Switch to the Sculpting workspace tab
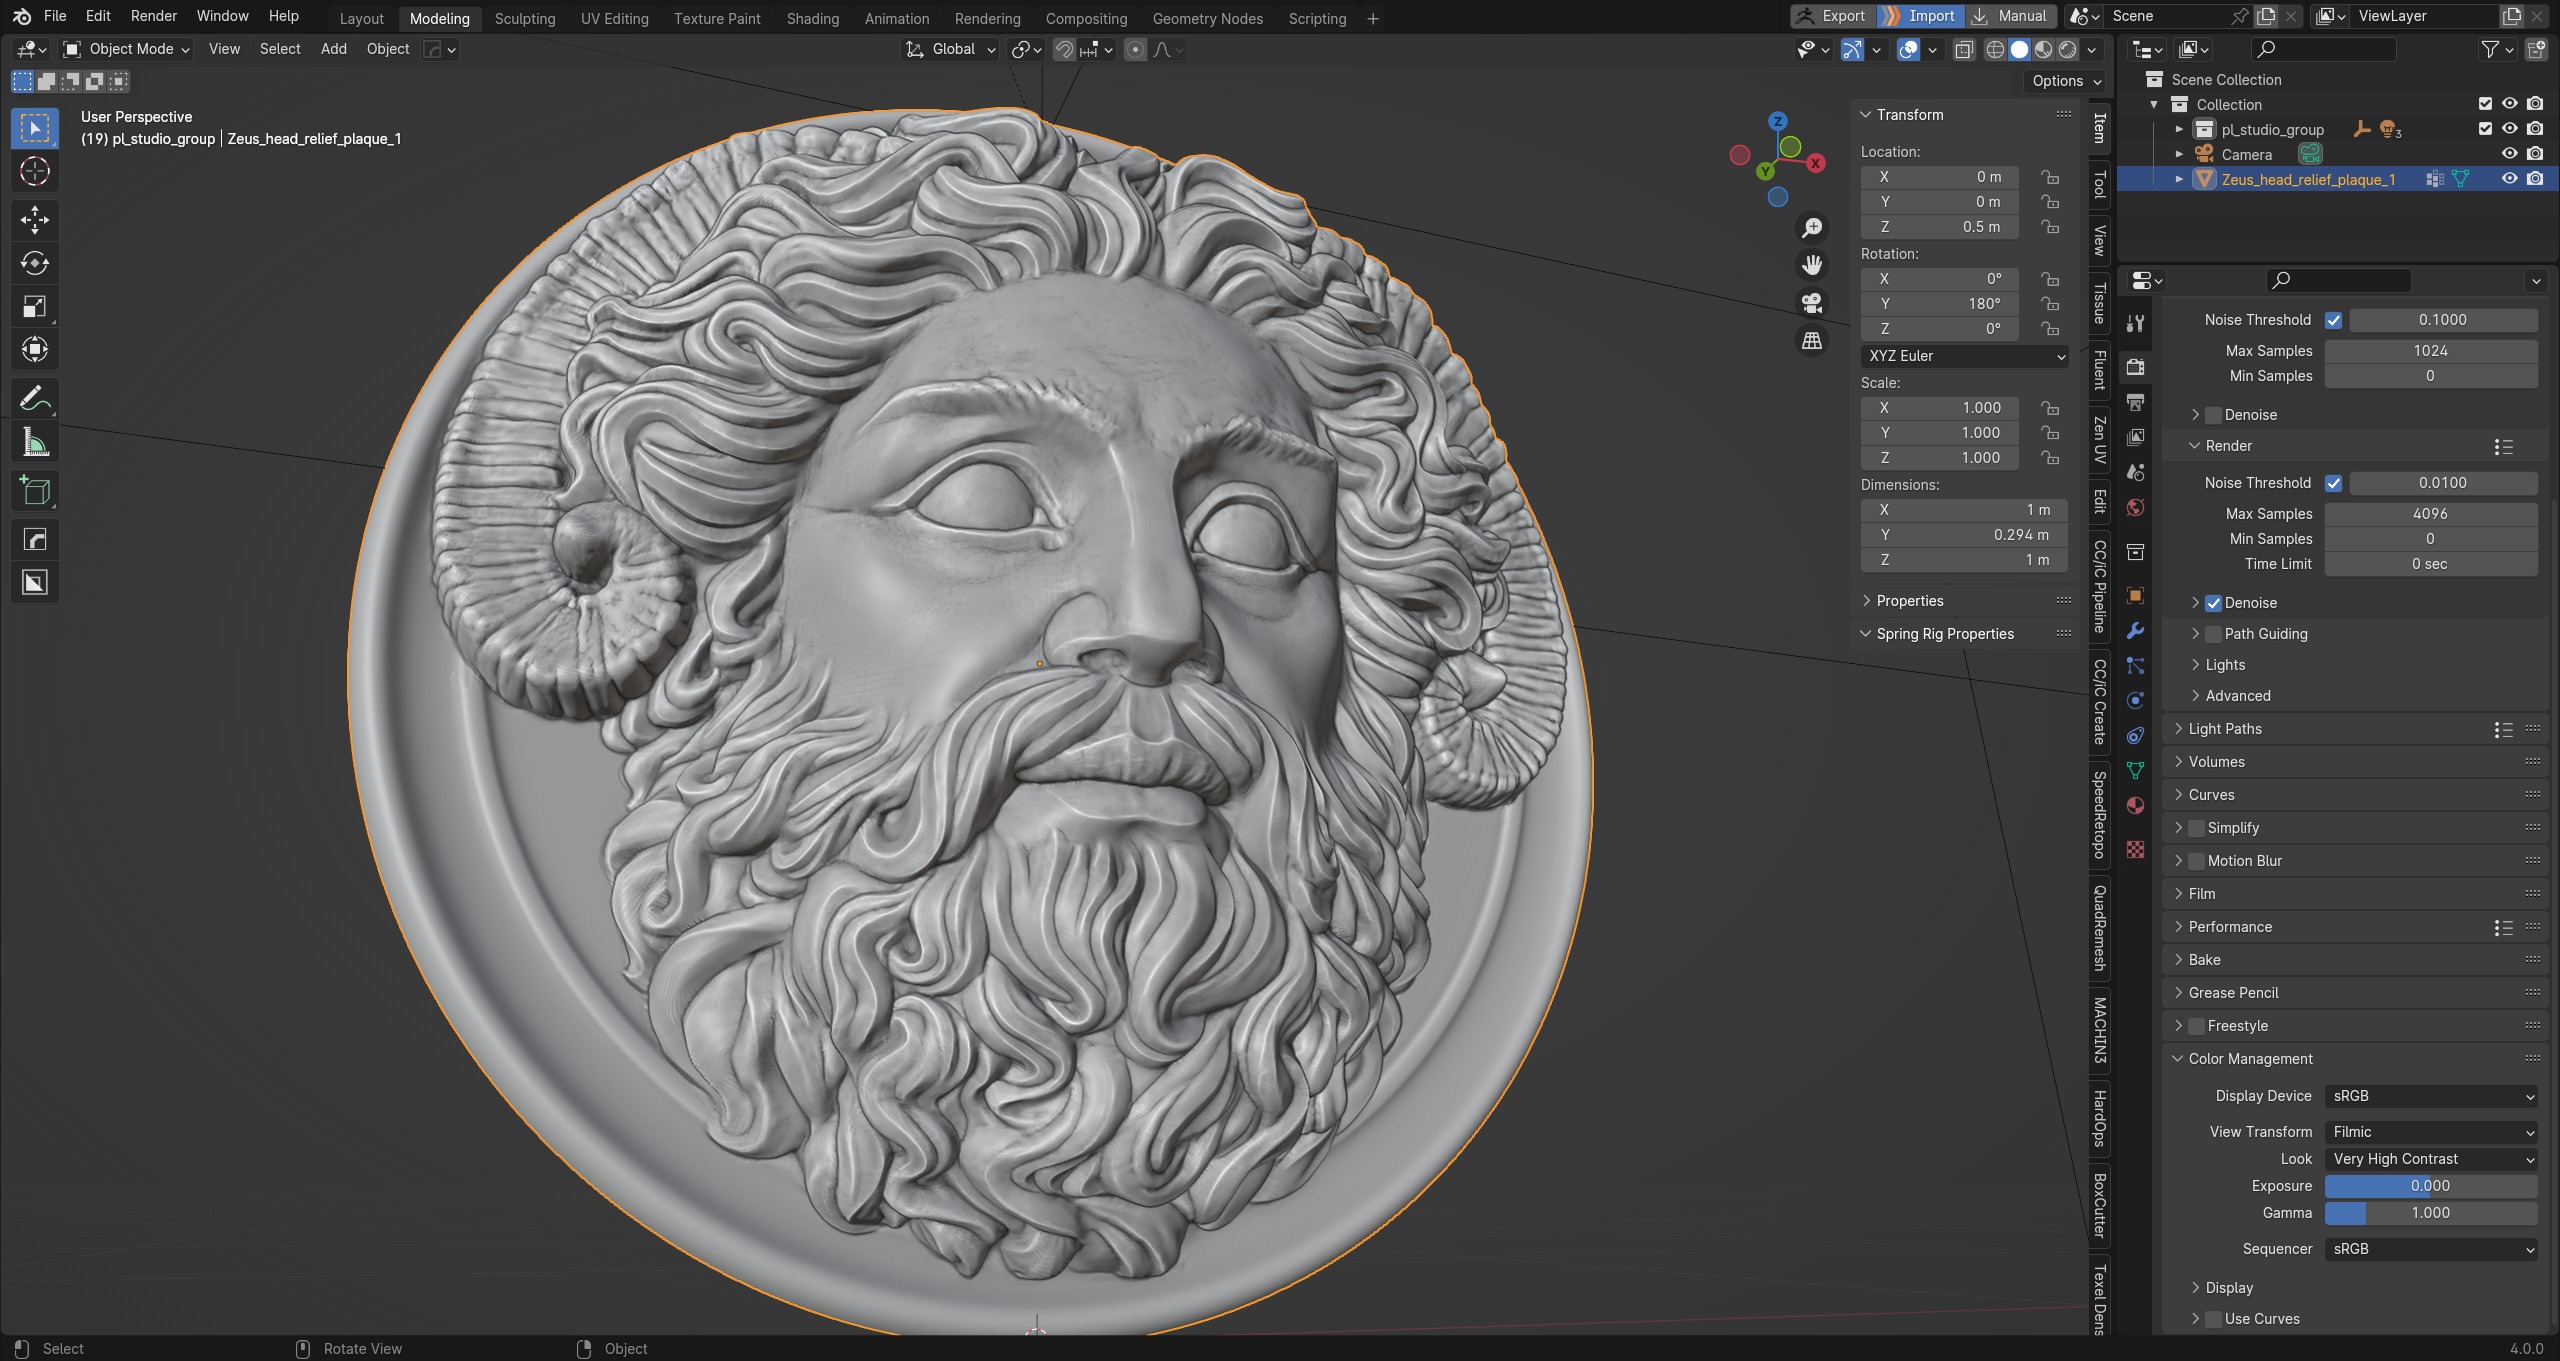 click(x=524, y=18)
